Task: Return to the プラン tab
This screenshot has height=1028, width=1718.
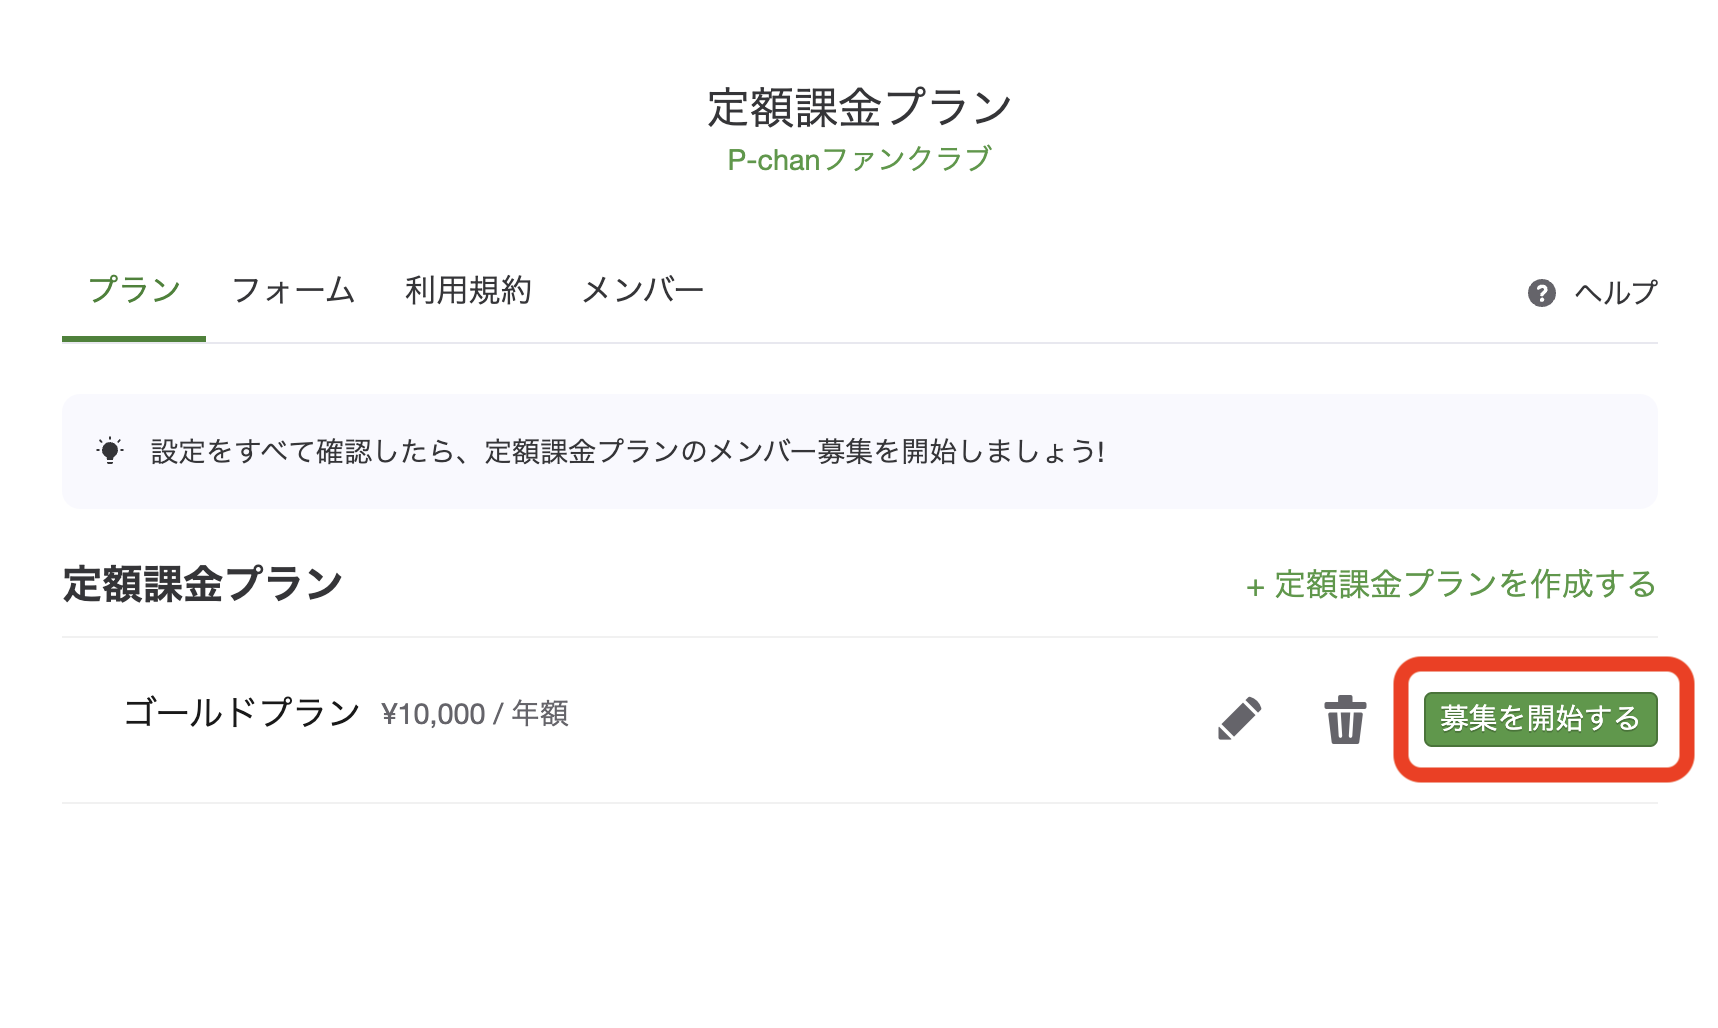Action: pyautogui.click(x=133, y=290)
